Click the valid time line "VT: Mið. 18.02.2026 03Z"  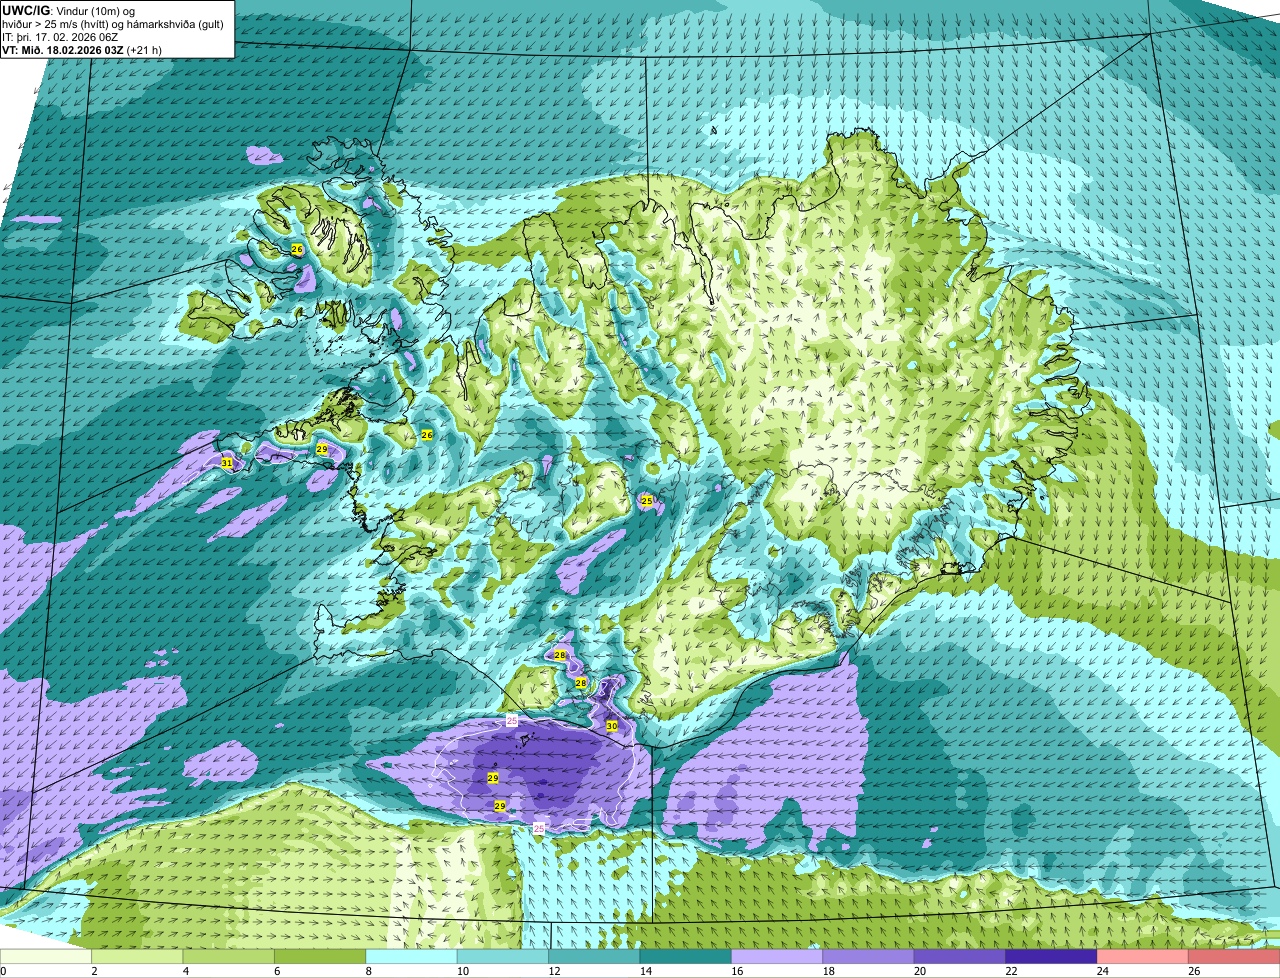click(63, 49)
